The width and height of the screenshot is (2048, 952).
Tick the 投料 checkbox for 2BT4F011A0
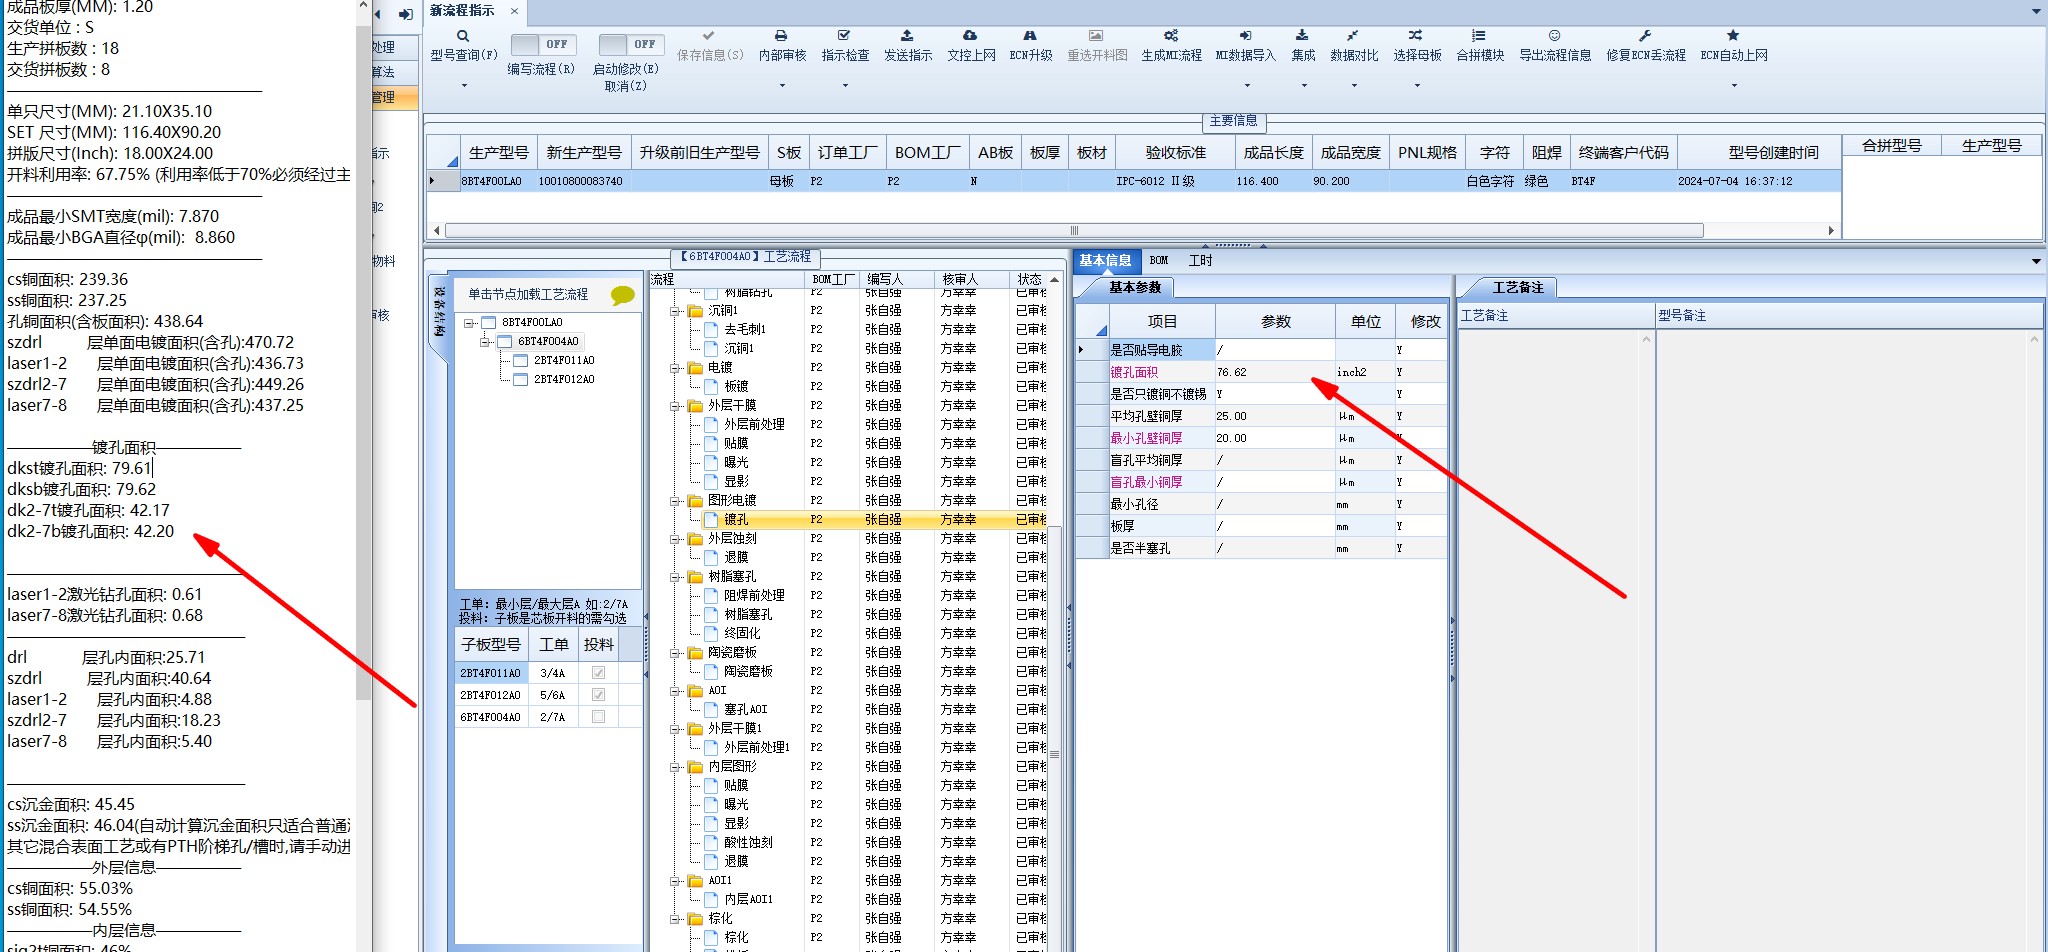tap(598, 673)
